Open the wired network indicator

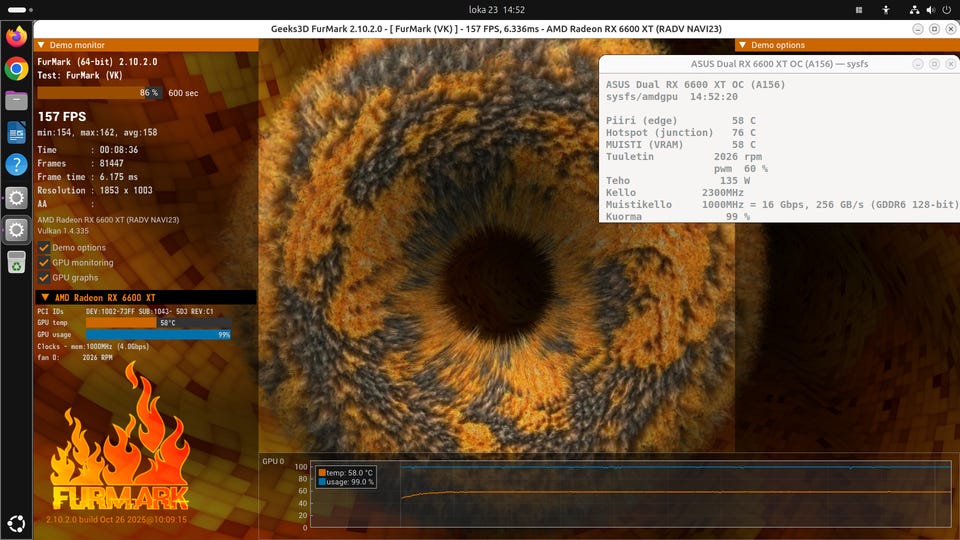914,10
